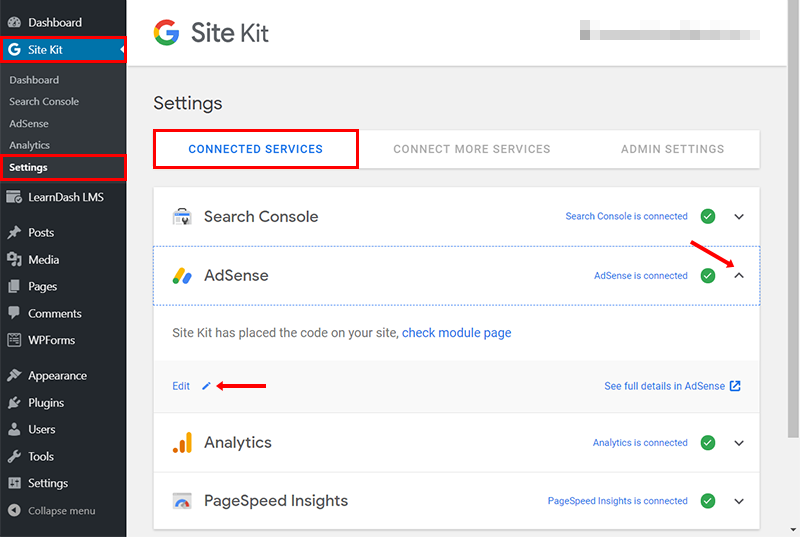Click the Pages icon in sidebar
This screenshot has width=800, height=537.
tap(14, 287)
